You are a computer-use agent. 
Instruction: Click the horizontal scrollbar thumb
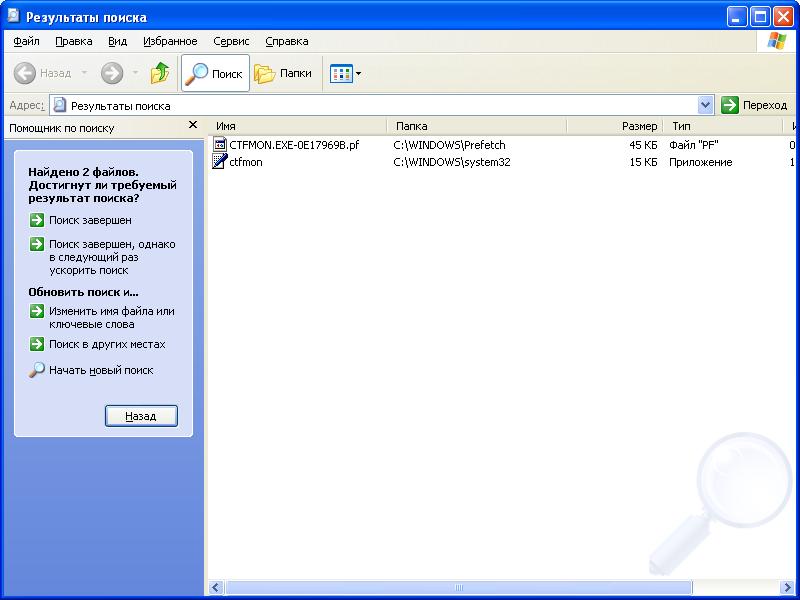pos(458,588)
